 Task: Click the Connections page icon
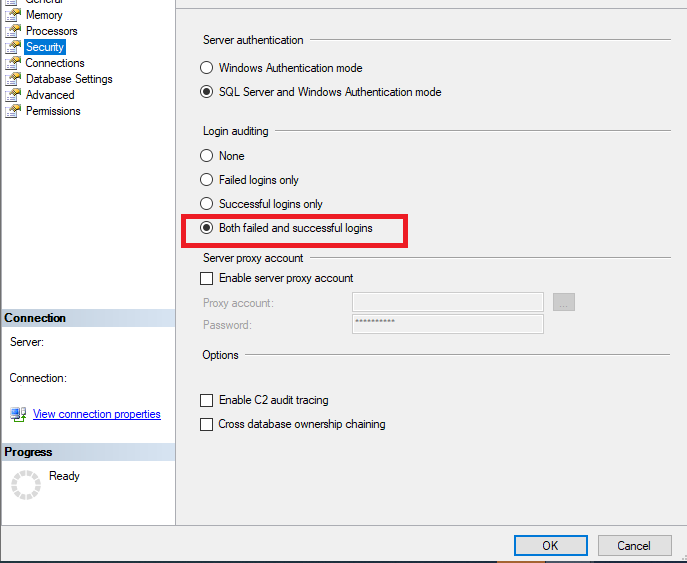[x=13, y=63]
